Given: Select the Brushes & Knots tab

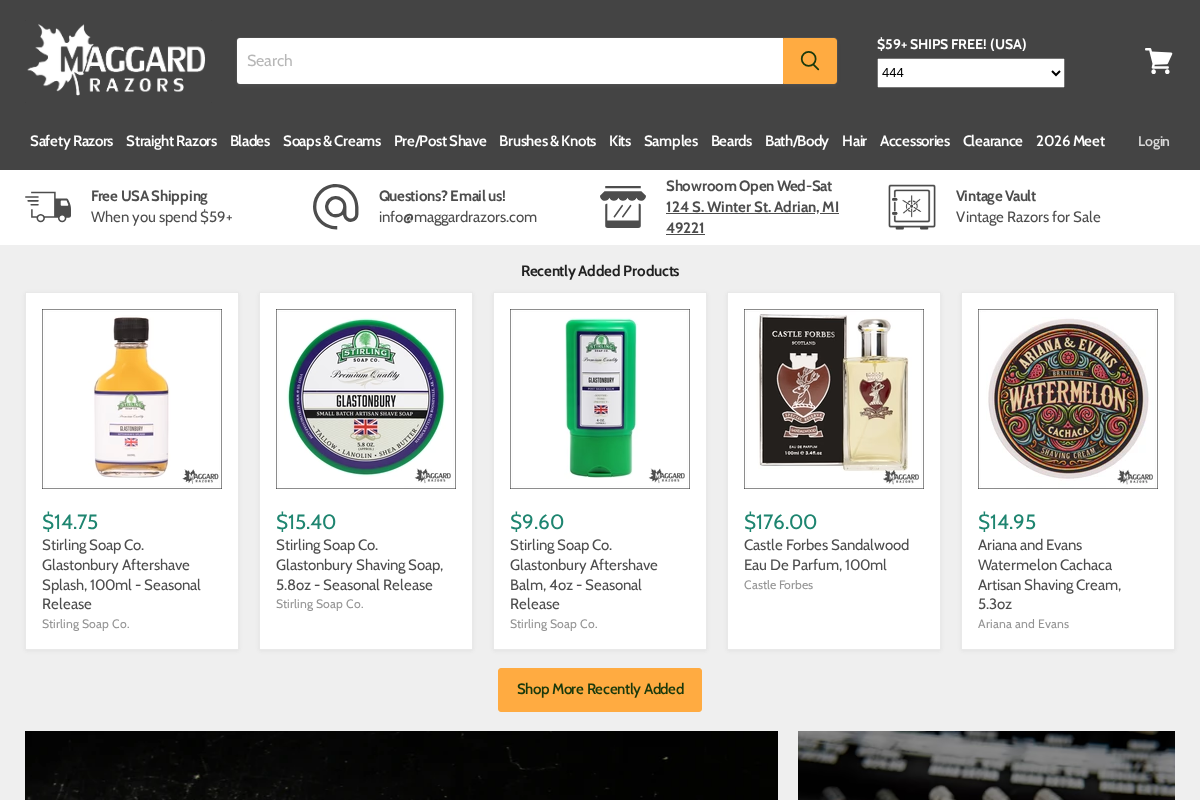Looking at the screenshot, I should [547, 141].
